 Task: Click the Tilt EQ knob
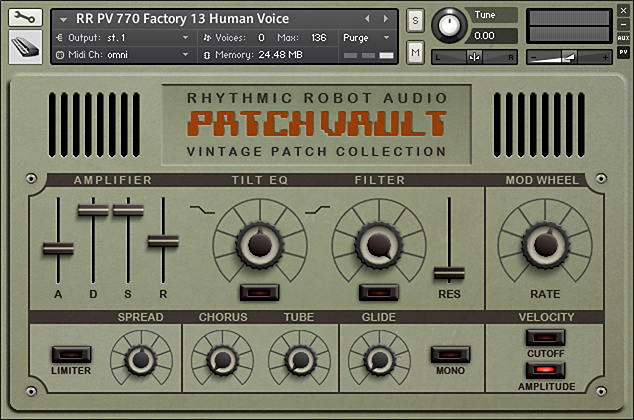click(x=260, y=244)
